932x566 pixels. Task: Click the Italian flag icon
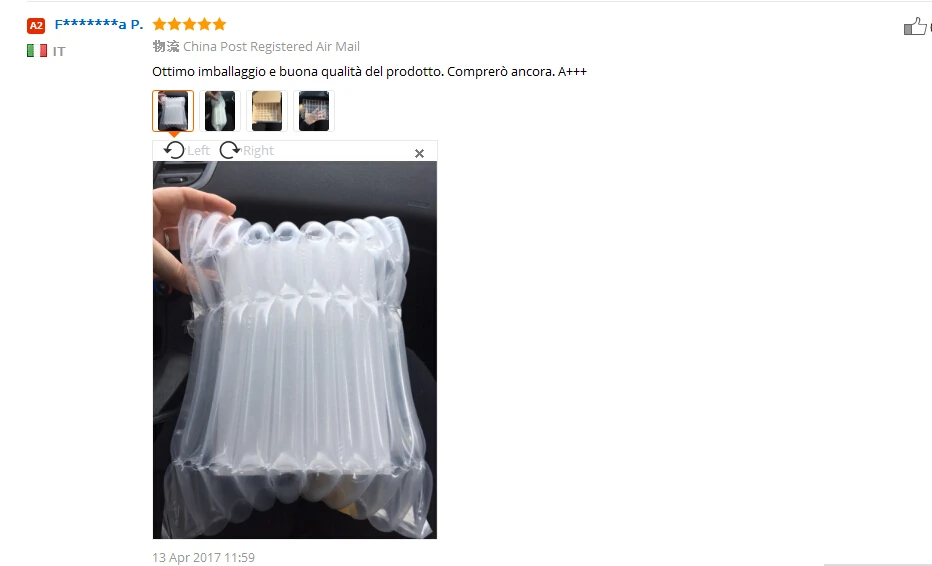coord(37,51)
